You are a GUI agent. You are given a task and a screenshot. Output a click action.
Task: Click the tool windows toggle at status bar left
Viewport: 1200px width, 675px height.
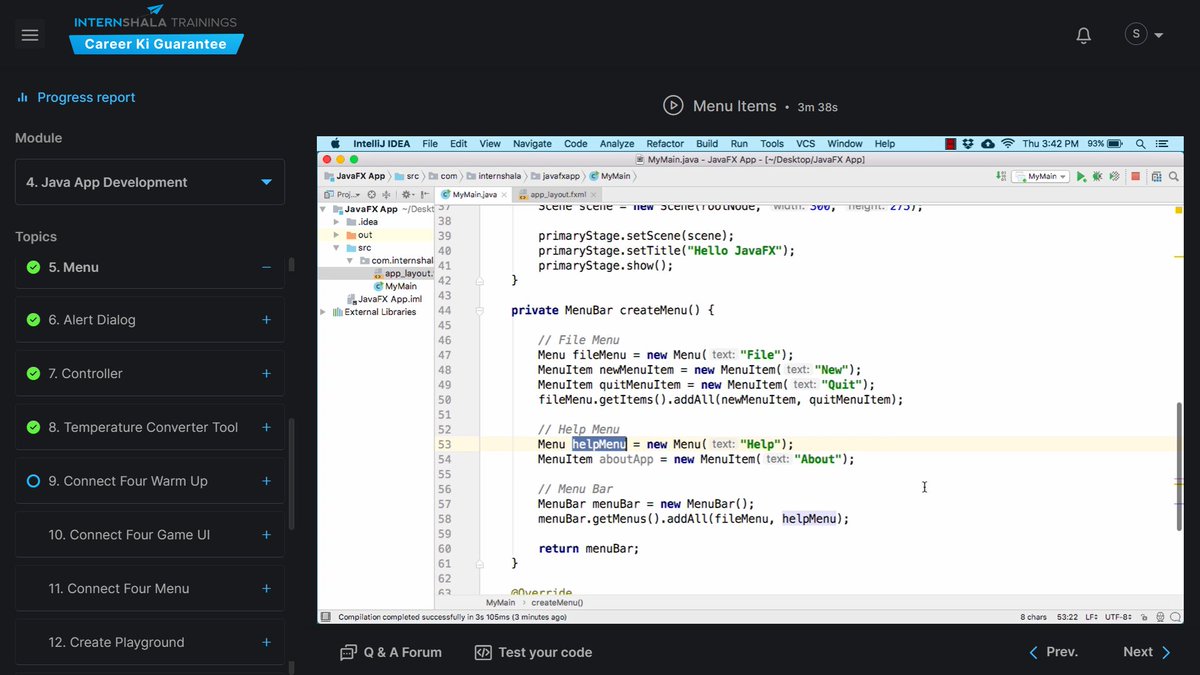(325, 618)
